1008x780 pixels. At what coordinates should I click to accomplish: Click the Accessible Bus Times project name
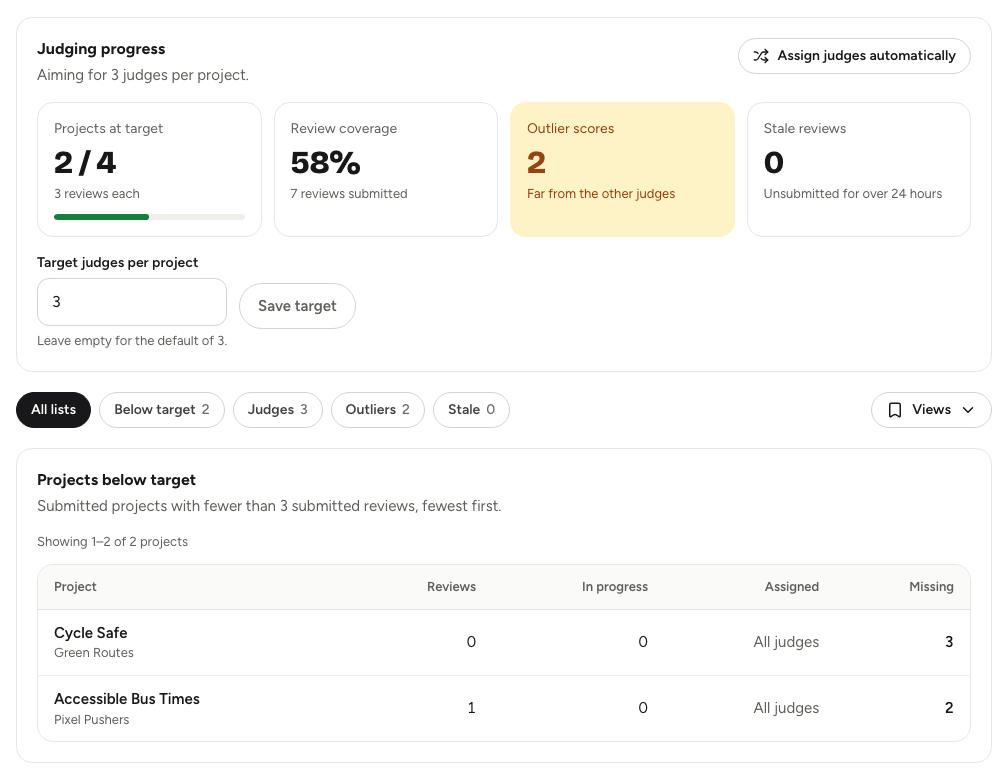click(127, 699)
